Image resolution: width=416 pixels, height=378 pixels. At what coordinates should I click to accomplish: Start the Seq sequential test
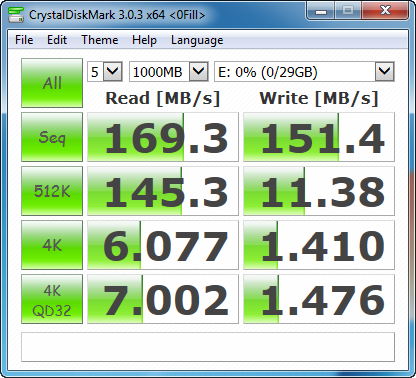pyautogui.click(x=52, y=137)
